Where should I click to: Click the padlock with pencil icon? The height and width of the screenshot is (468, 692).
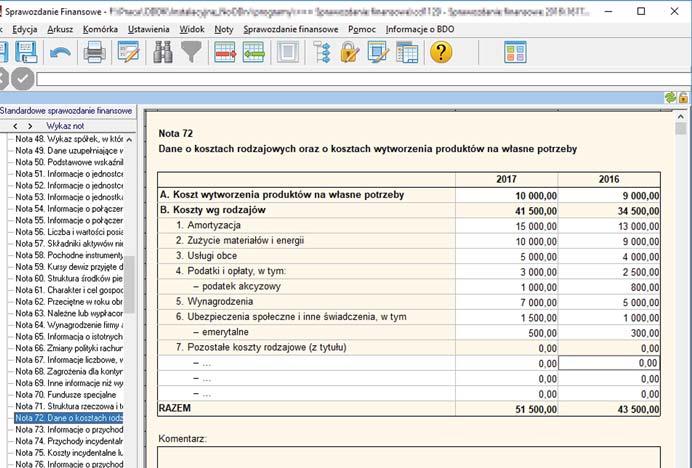pyautogui.click(x=350, y=52)
